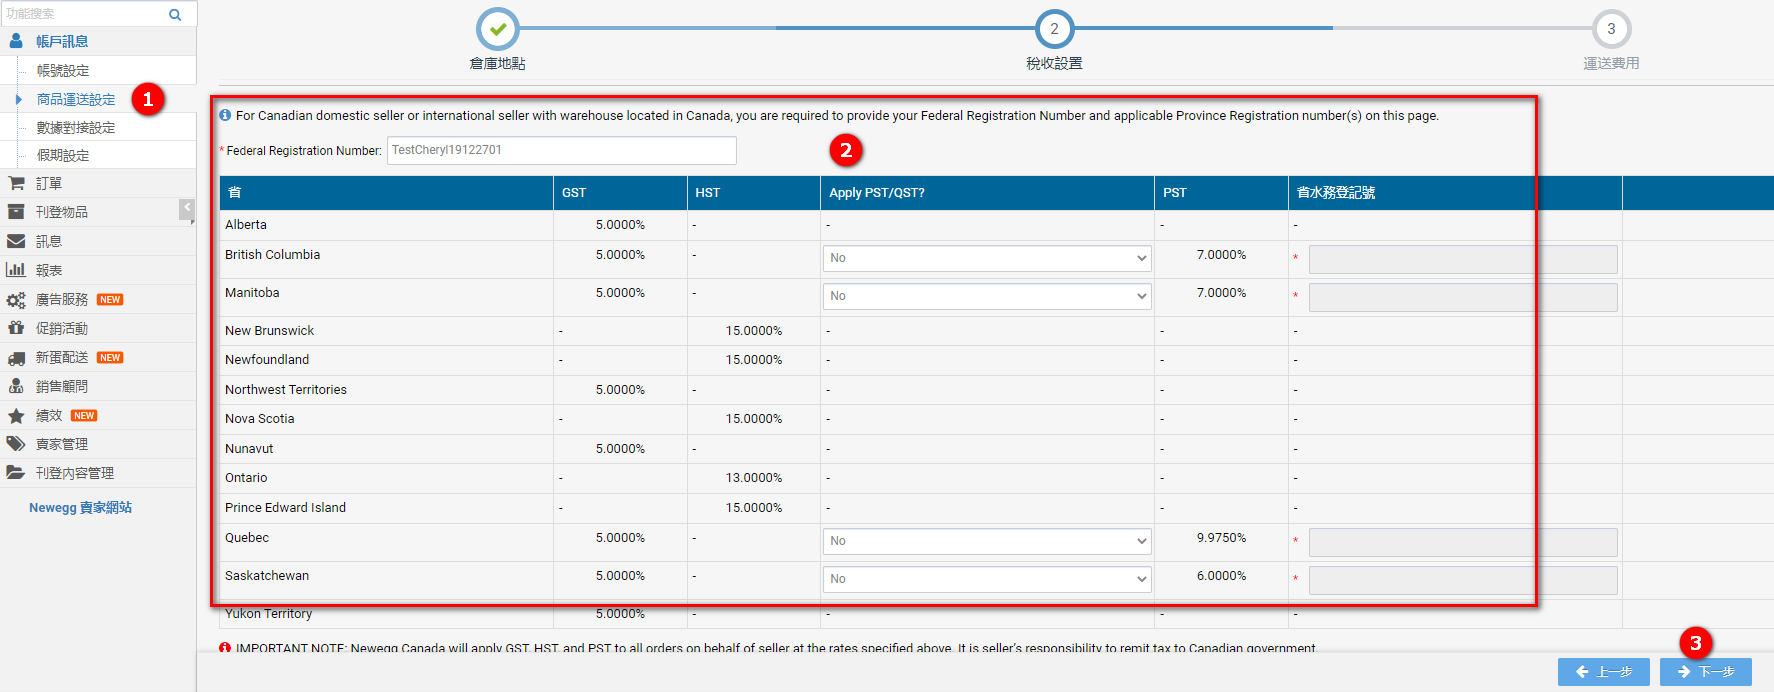Click the shopping cart icon for 訂單
This screenshot has height=692, width=1774.
click(16, 183)
